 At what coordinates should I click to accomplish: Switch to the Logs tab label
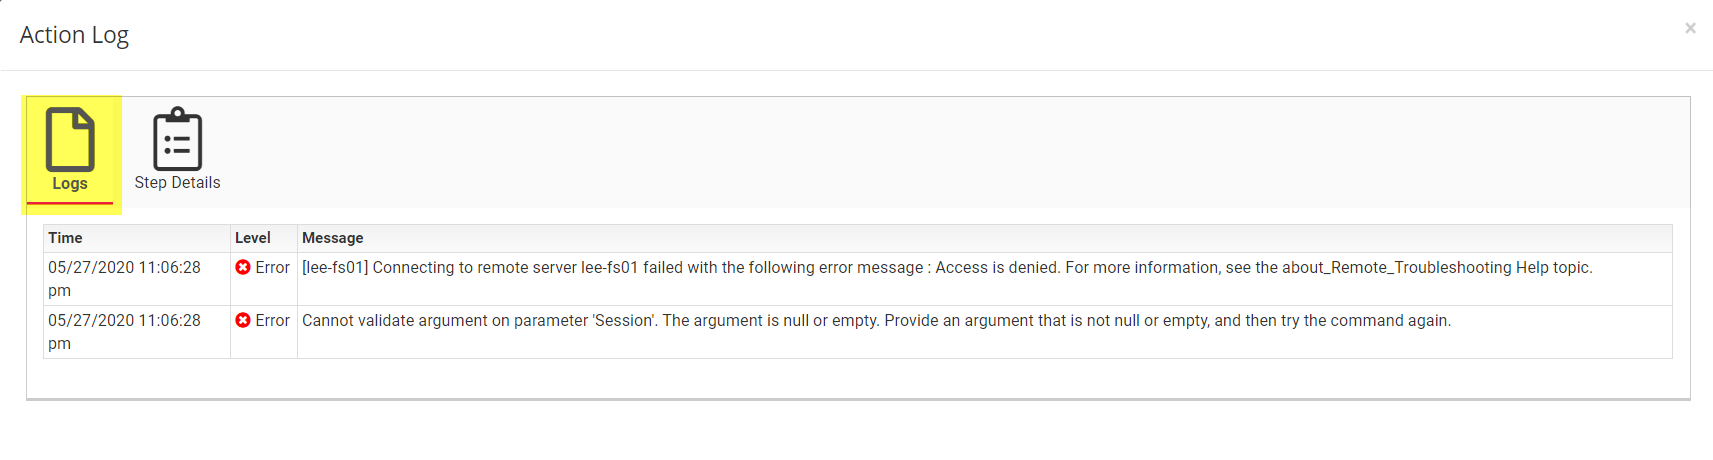70,183
